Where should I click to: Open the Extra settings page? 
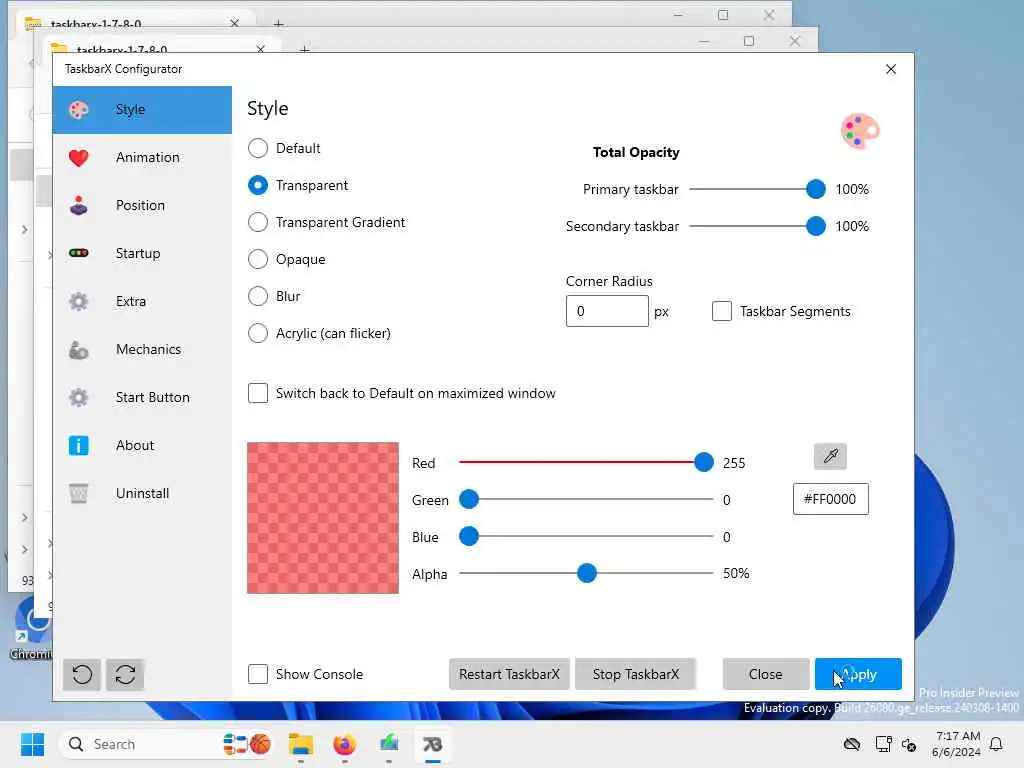[x=142, y=302]
